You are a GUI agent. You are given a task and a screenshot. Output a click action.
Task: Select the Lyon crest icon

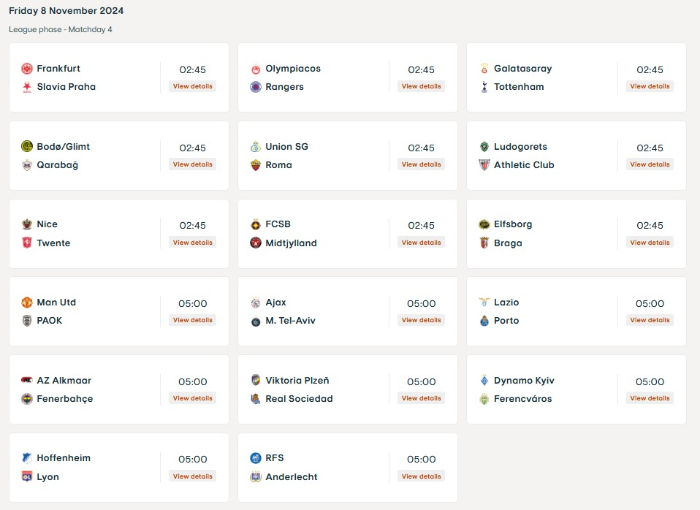(x=27, y=477)
